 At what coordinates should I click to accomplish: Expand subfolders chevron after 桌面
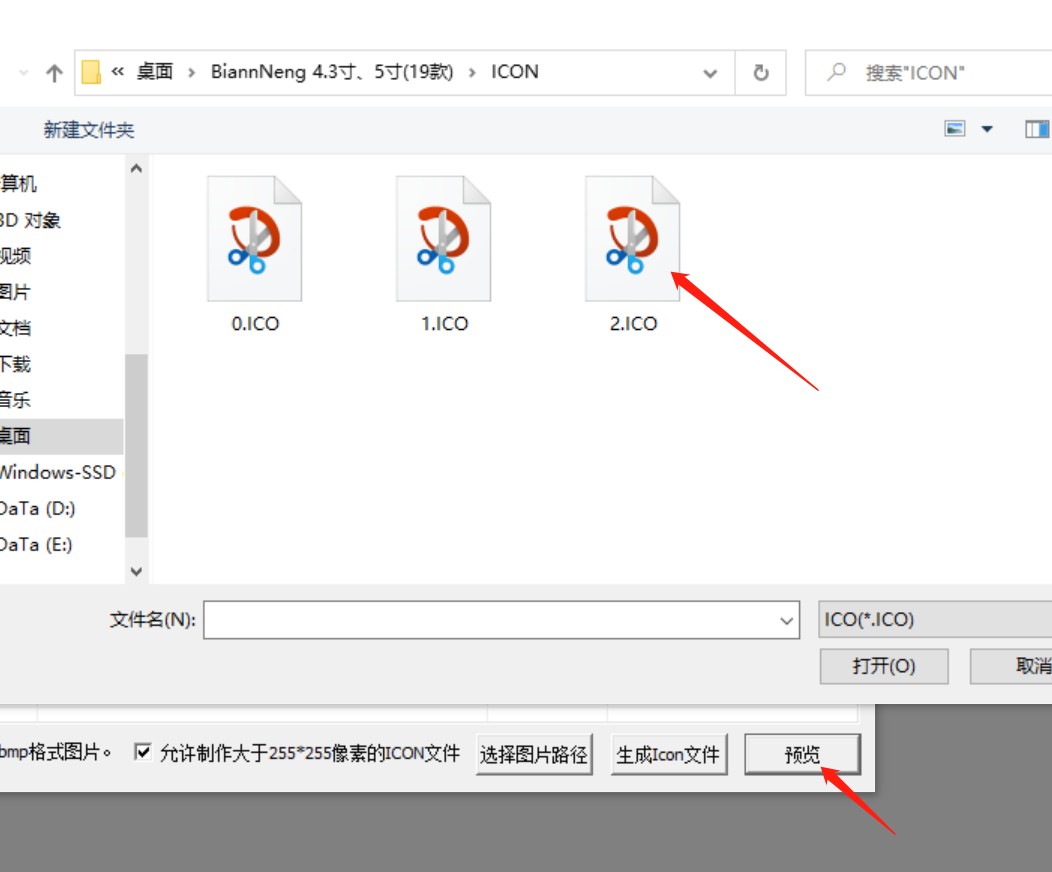click(x=192, y=72)
